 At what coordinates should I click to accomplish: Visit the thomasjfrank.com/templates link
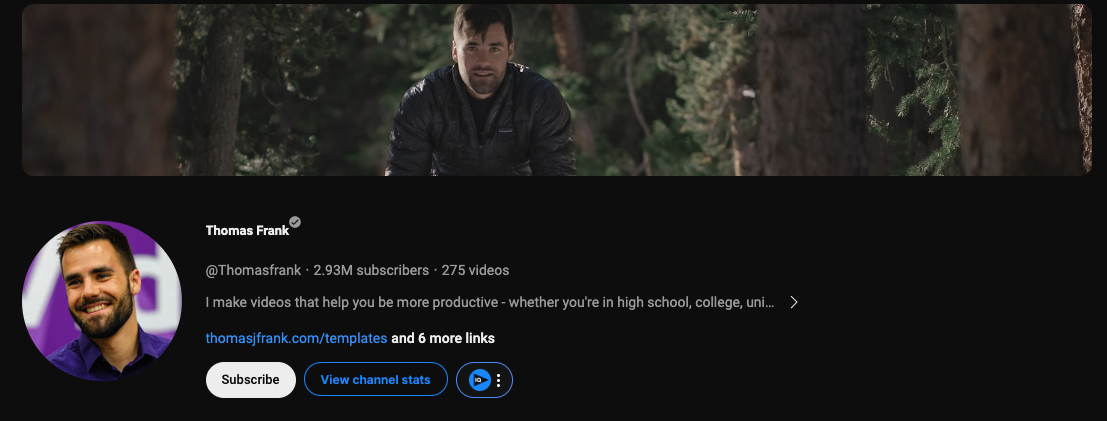point(296,338)
